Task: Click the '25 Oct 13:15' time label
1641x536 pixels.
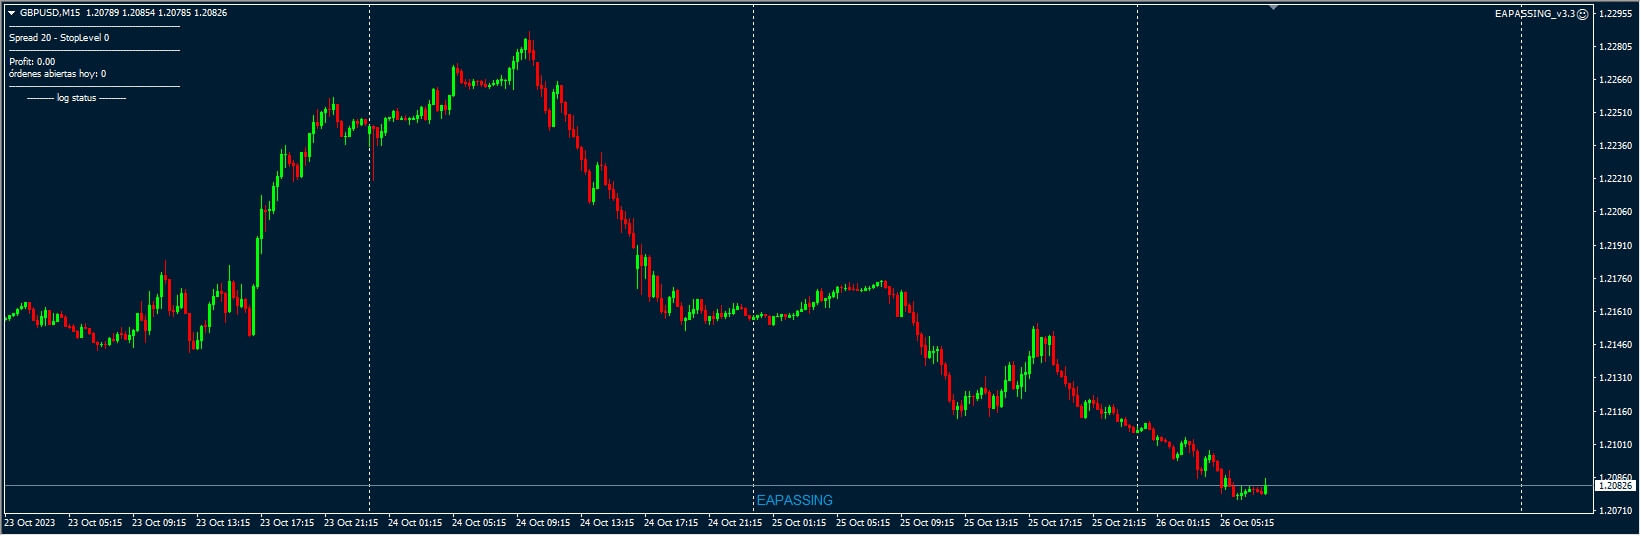Action: click(x=991, y=522)
